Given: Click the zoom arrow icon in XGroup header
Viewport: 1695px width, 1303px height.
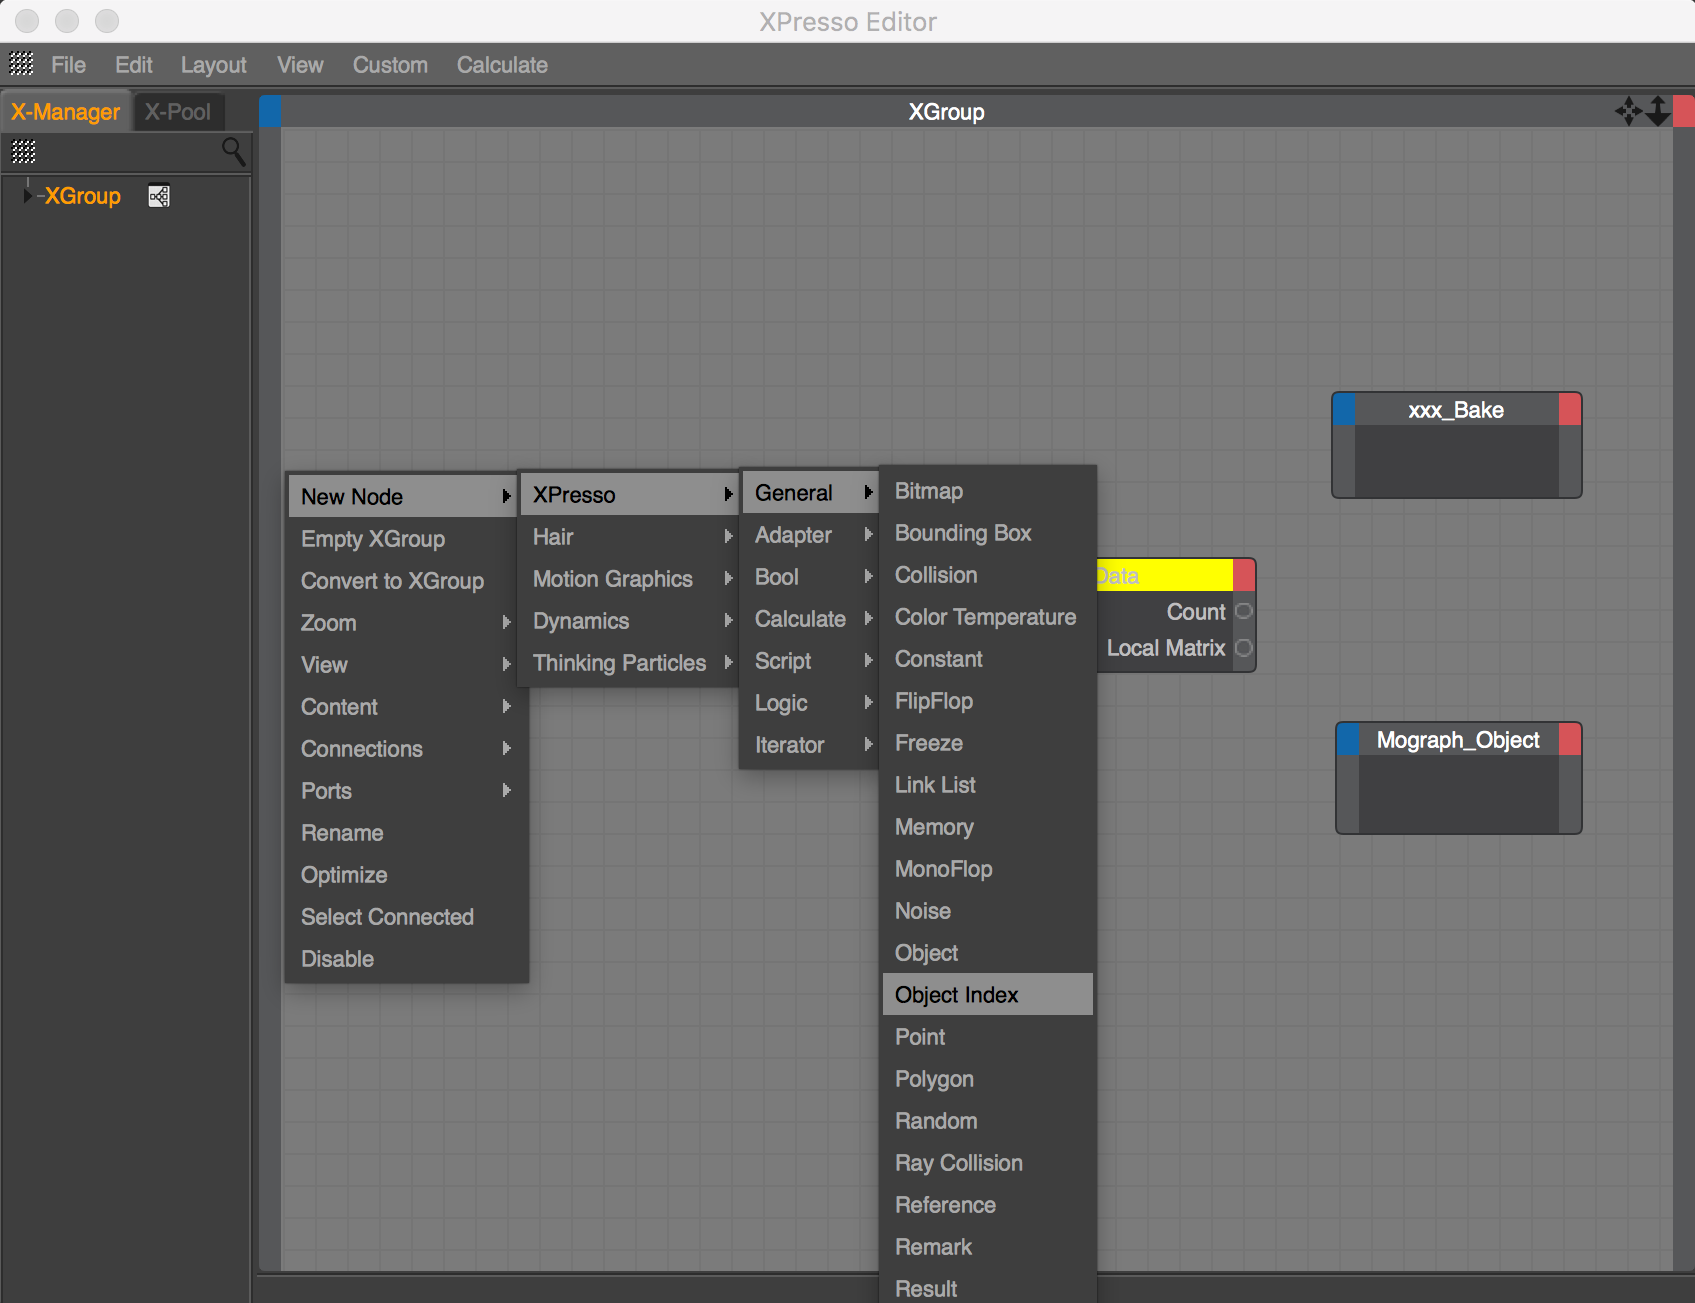Looking at the screenshot, I should (1657, 111).
